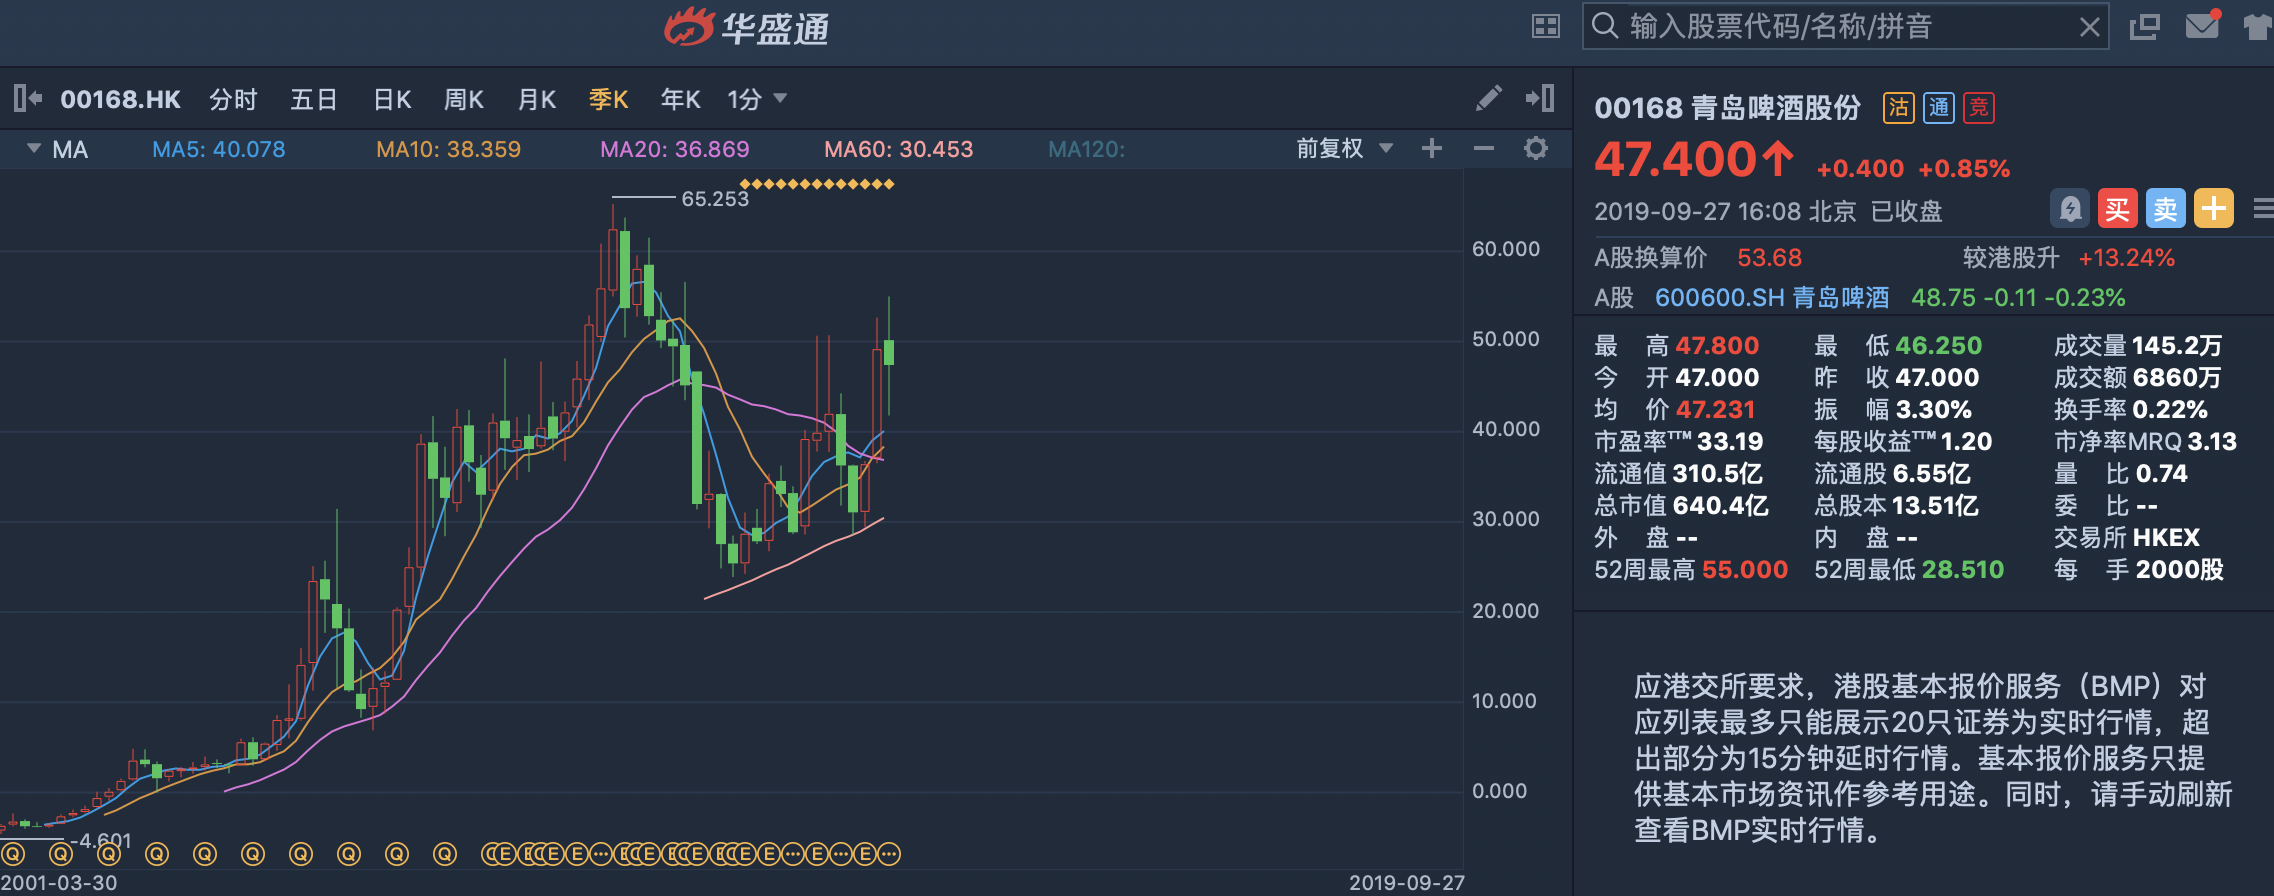Open the multi-window grid layout icon
The height and width of the screenshot is (896, 2274).
[x=1546, y=27]
